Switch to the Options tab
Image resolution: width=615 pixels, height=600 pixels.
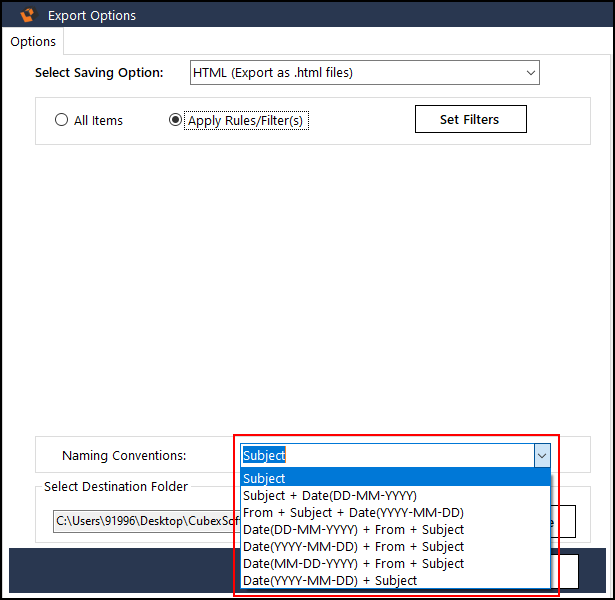click(x=33, y=42)
